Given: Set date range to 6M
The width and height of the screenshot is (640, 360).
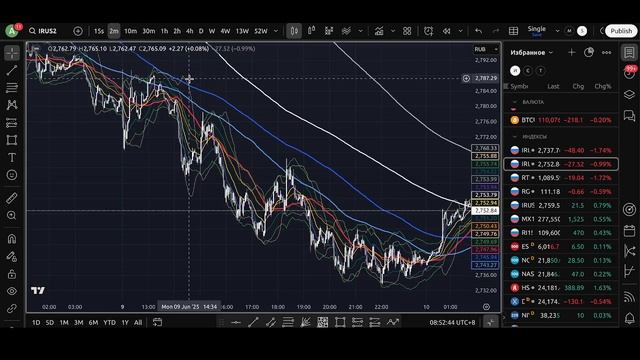Looking at the screenshot, I should [x=93, y=322].
